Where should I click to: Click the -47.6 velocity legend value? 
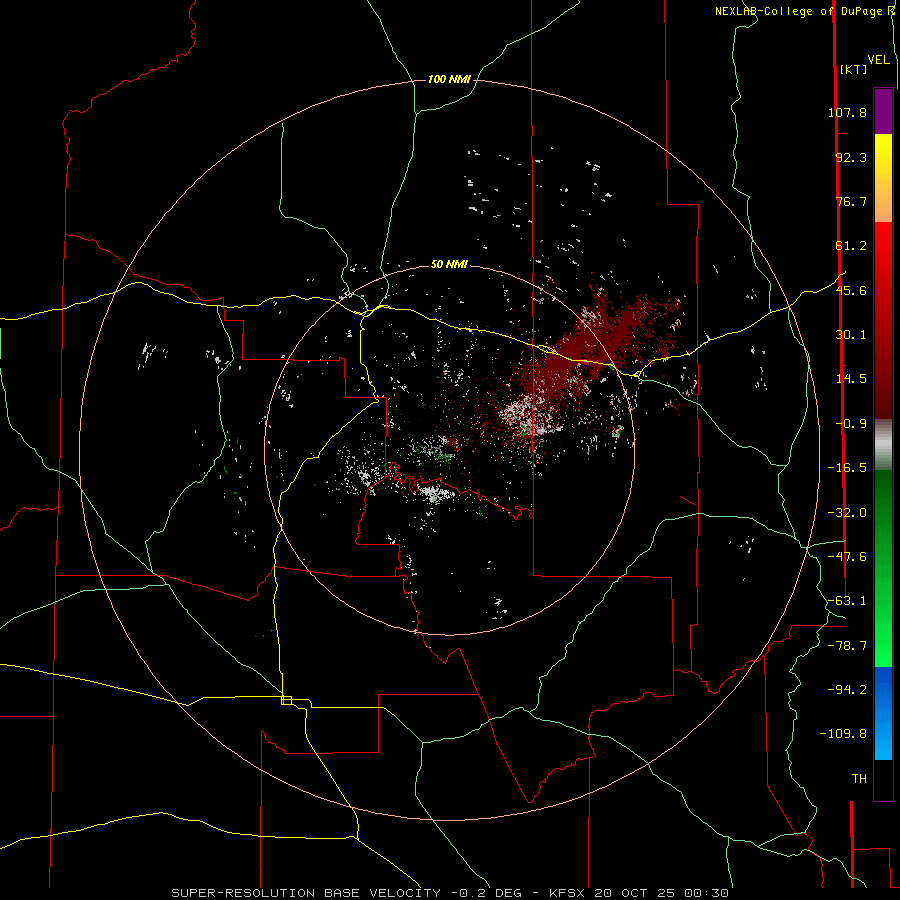click(847, 557)
